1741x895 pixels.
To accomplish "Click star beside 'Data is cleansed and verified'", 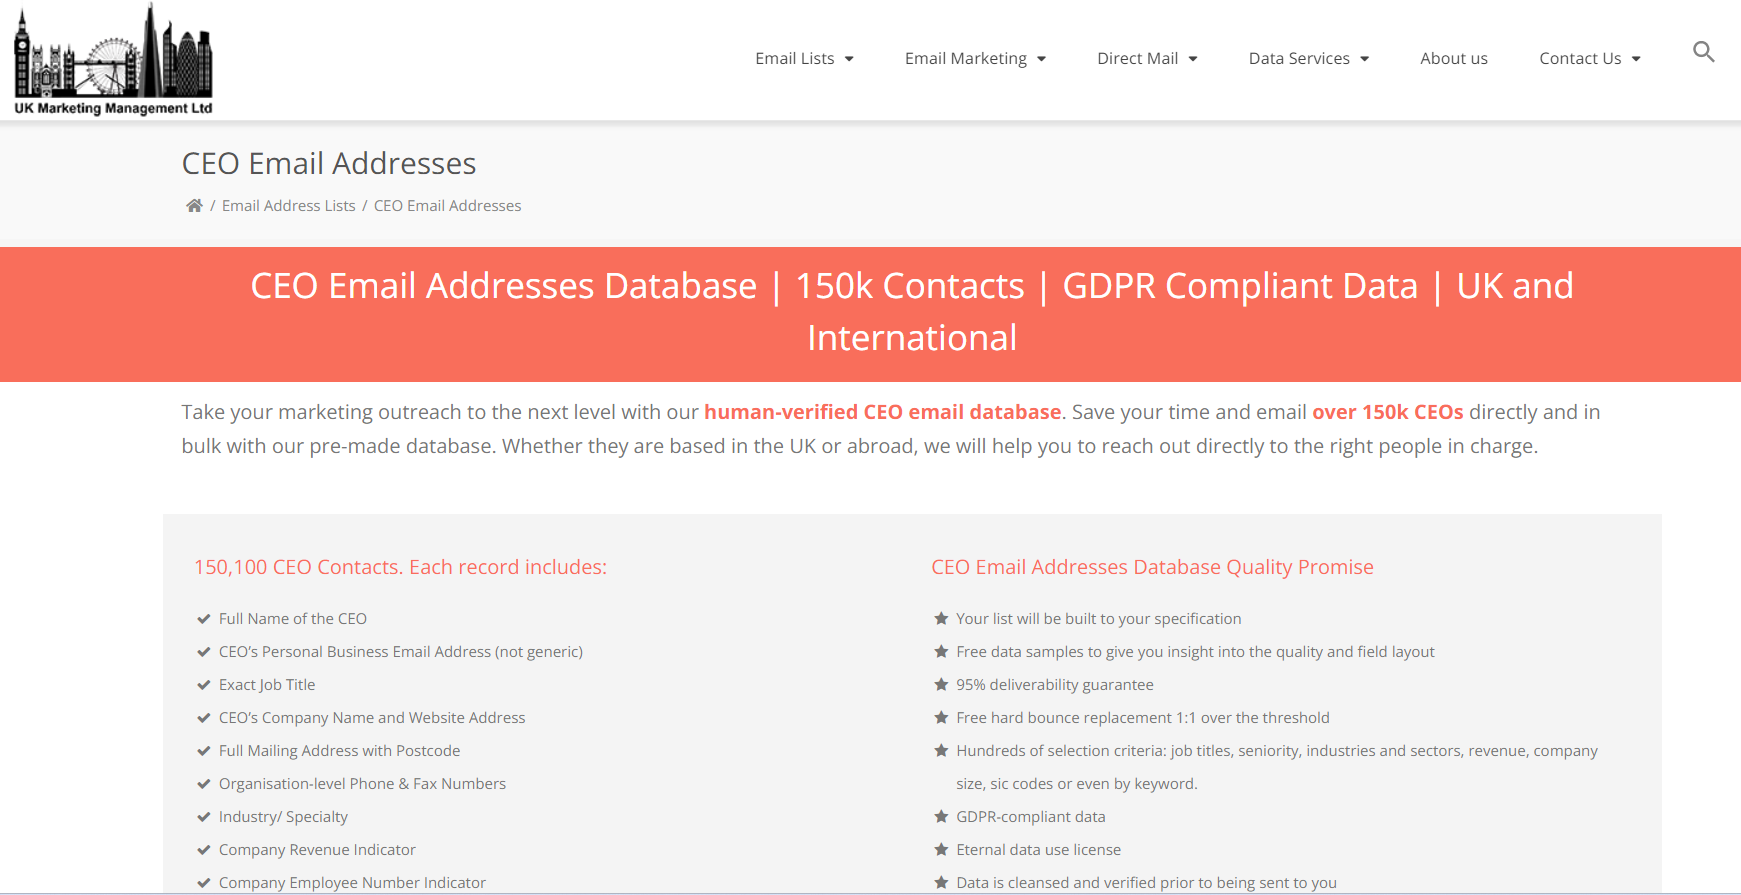I will (941, 883).
